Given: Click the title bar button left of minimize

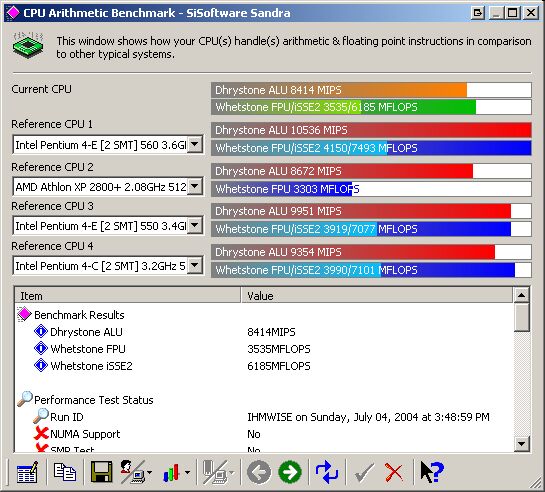Looking at the screenshot, I should click(478, 14).
